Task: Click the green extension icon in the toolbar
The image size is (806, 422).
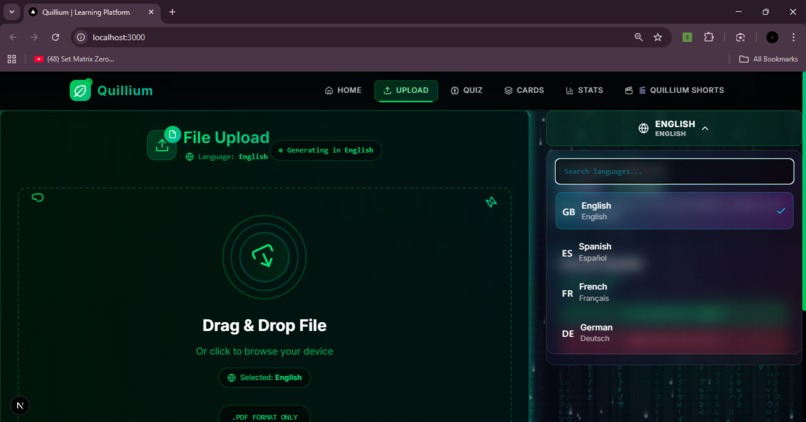Action: [x=687, y=37]
